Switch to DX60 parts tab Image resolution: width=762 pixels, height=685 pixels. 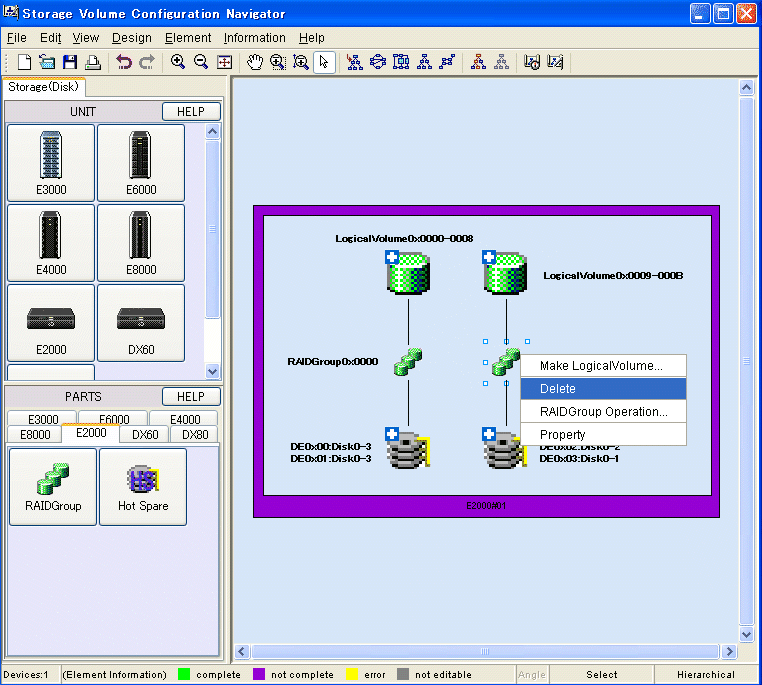click(x=145, y=434)
